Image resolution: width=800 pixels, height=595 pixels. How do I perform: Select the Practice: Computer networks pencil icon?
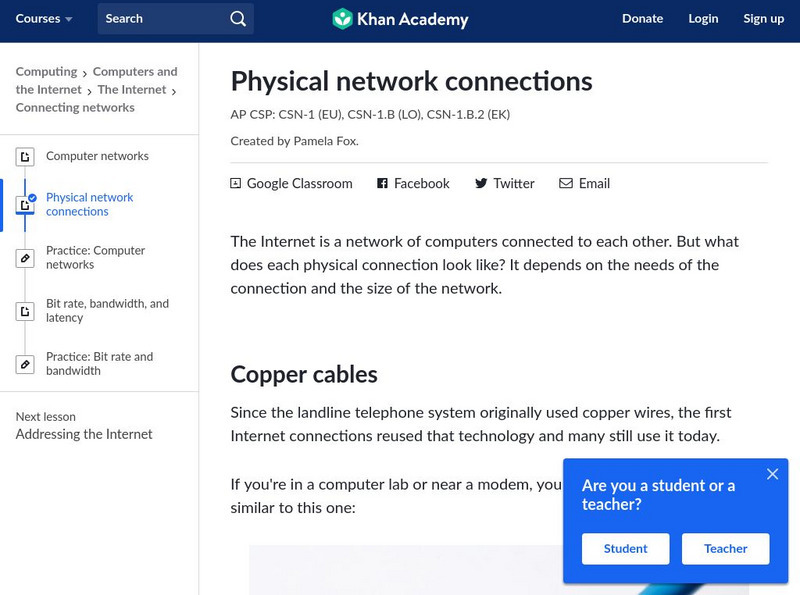point(24,257)
